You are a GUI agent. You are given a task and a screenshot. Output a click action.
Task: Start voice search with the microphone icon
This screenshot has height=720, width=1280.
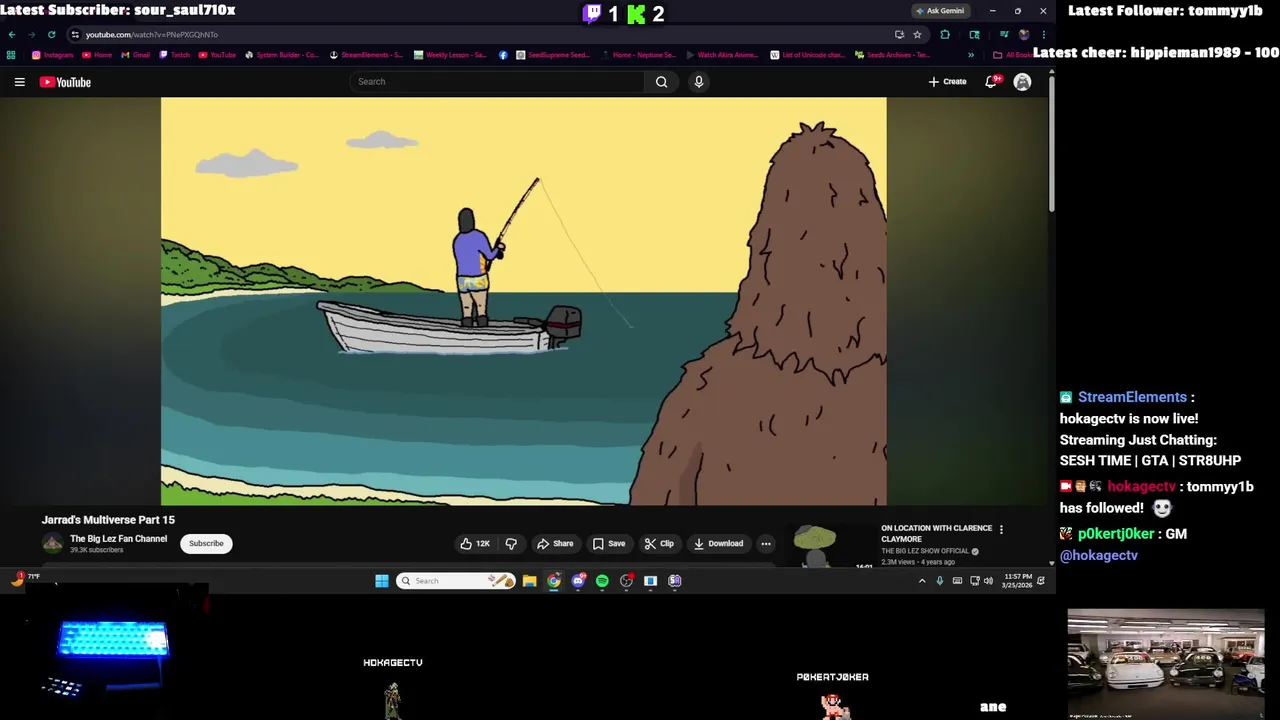click(699, 82)
